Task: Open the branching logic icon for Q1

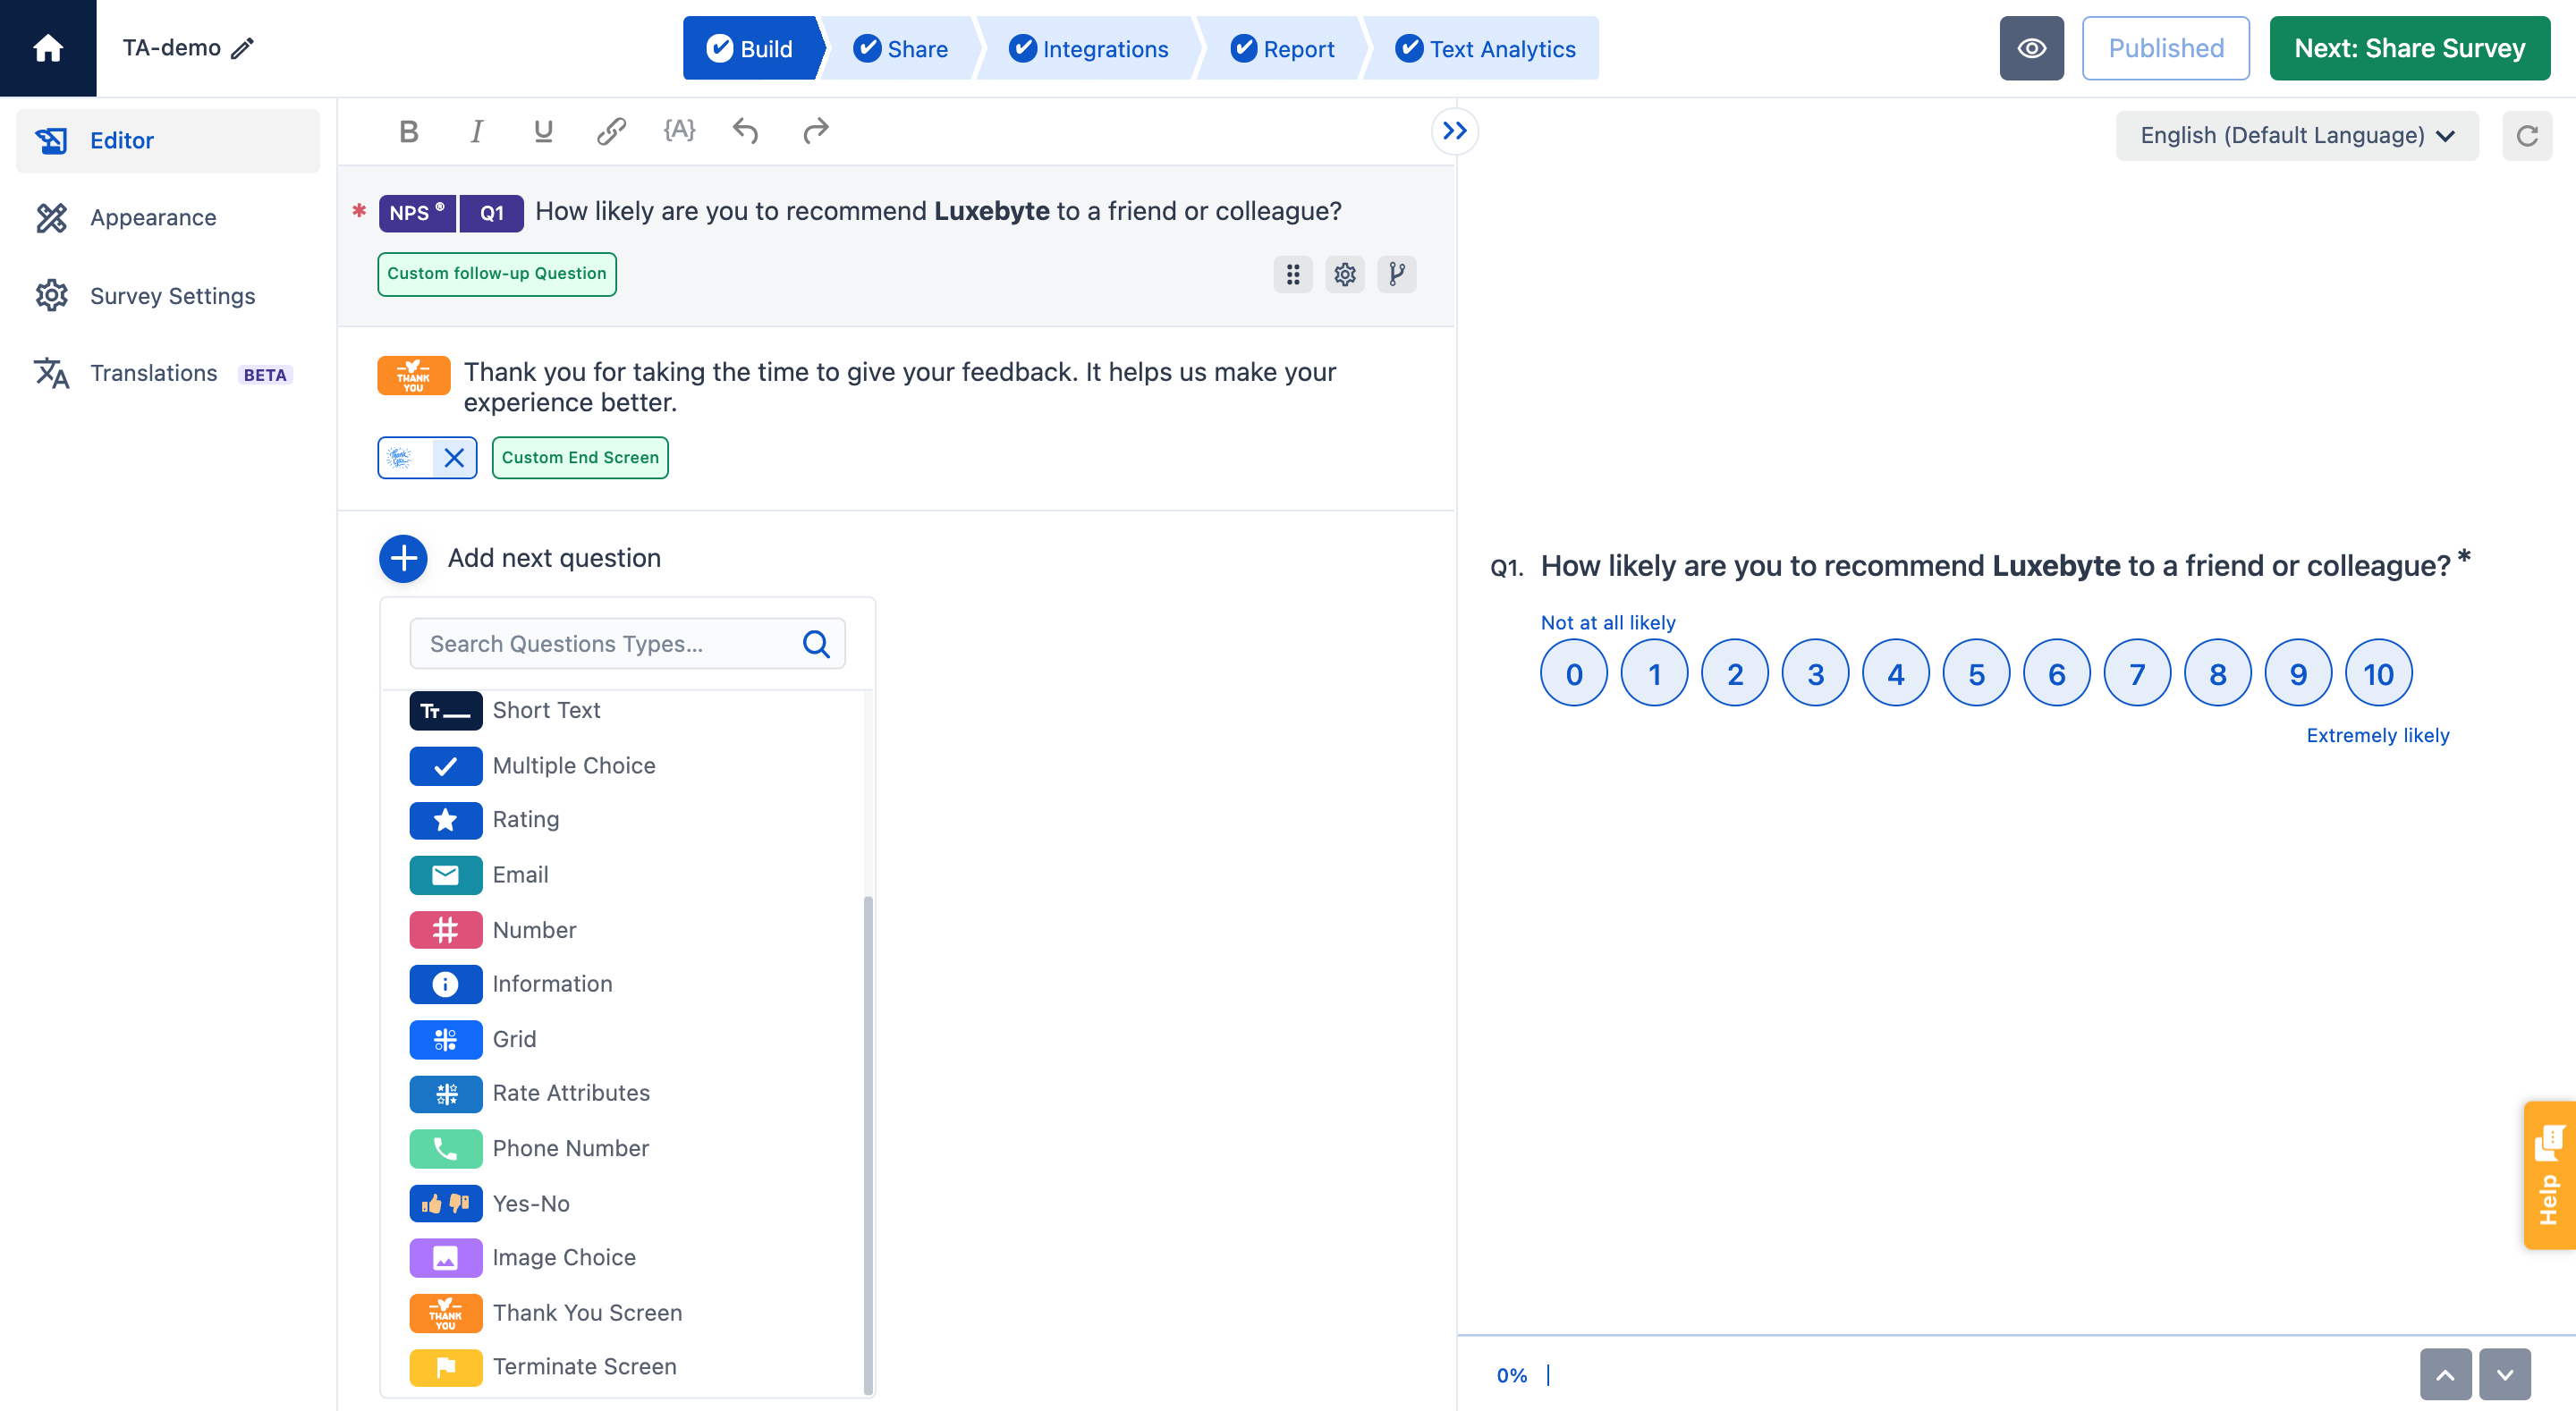Action: (x=1397, y=274)
